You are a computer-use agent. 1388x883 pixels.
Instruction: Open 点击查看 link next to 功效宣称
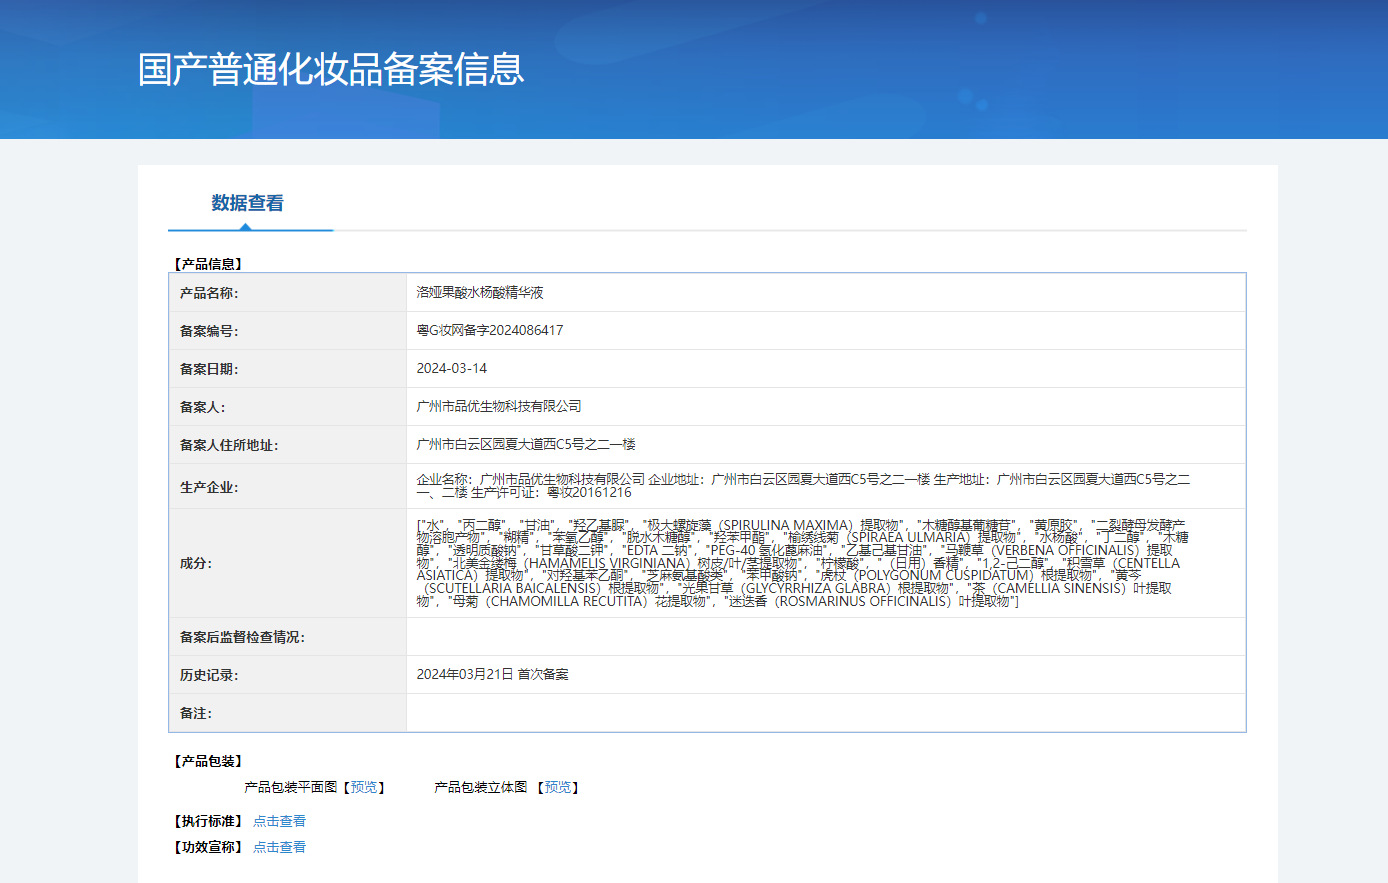[279, 847]
